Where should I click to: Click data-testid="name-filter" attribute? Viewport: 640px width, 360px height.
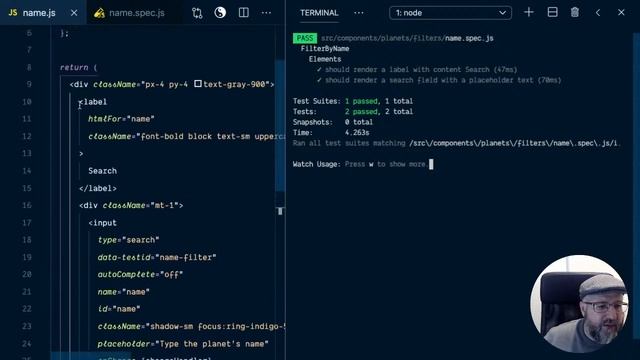click(x=157, y=257)
